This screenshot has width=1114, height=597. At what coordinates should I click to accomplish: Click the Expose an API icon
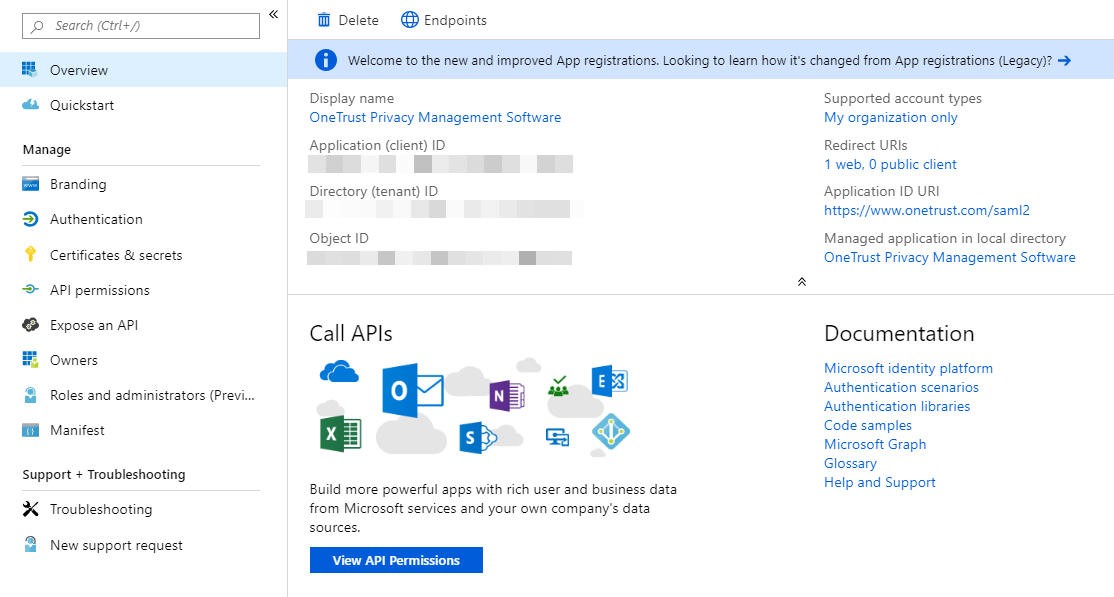pos(33,324)
